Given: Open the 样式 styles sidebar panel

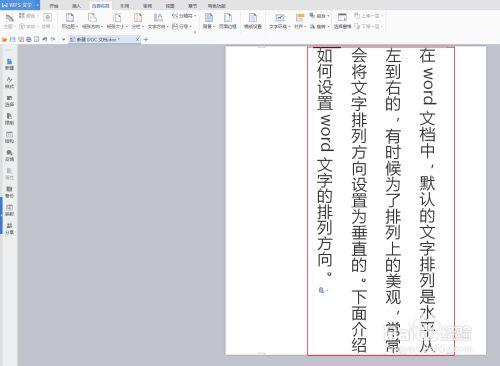Looking at the screenshot, I should [9, 82].
